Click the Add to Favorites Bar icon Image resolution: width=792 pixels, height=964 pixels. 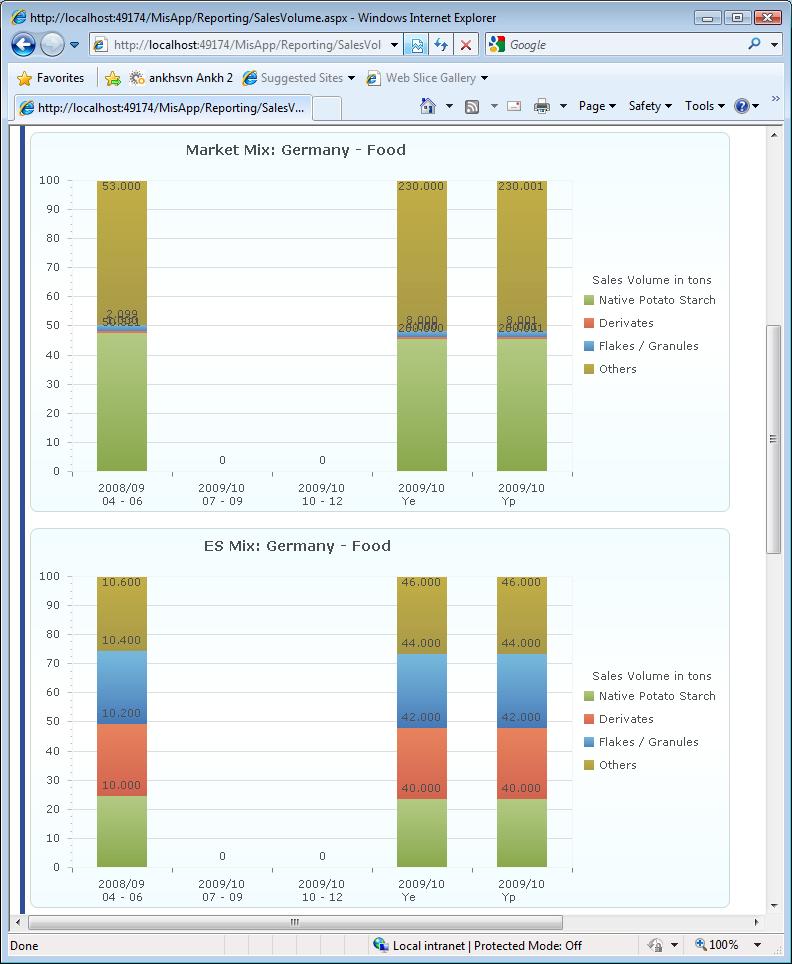tap(113, 78)
